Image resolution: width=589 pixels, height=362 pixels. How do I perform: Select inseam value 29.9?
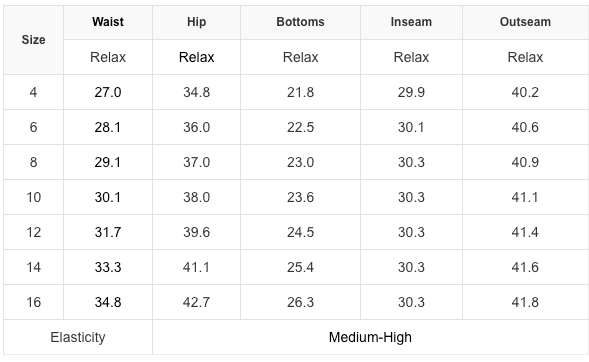[411, 92]
